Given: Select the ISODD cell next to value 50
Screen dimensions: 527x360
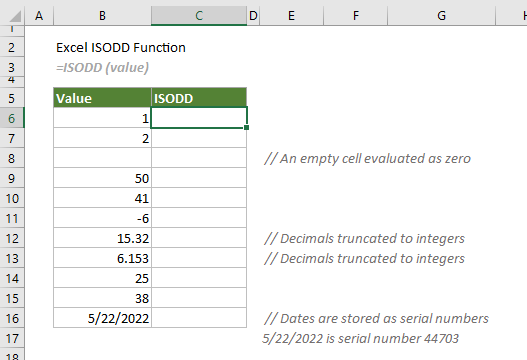Looking at the screenshot, I should (x=199, y=178).
